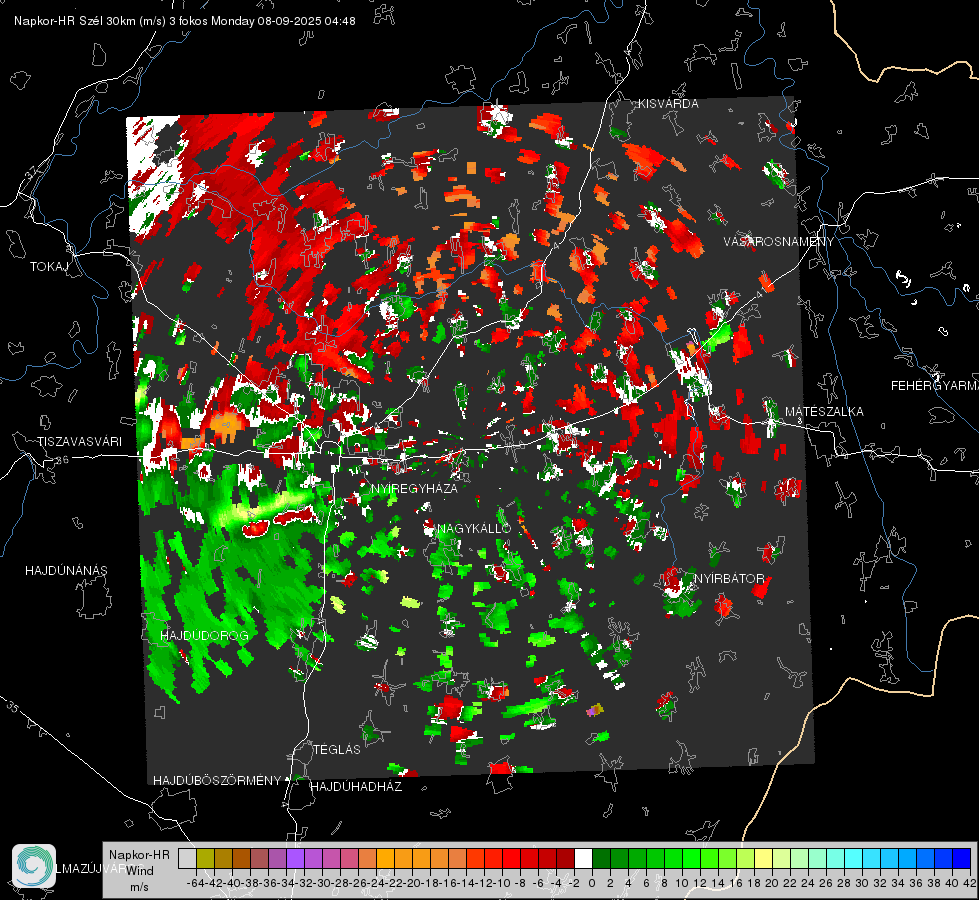The height and width of the screenshot is (900, 979).
Task: Pick the pale yellow swatch above 18-20
Action: [x=764, y=859]
